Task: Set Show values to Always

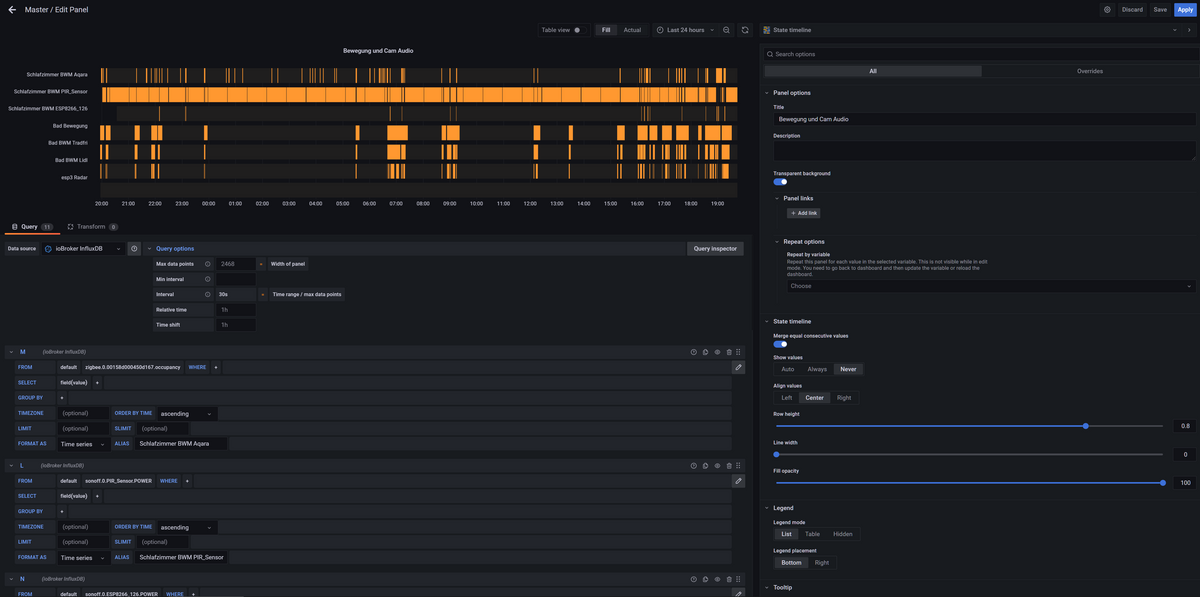Action: point(818,369)
